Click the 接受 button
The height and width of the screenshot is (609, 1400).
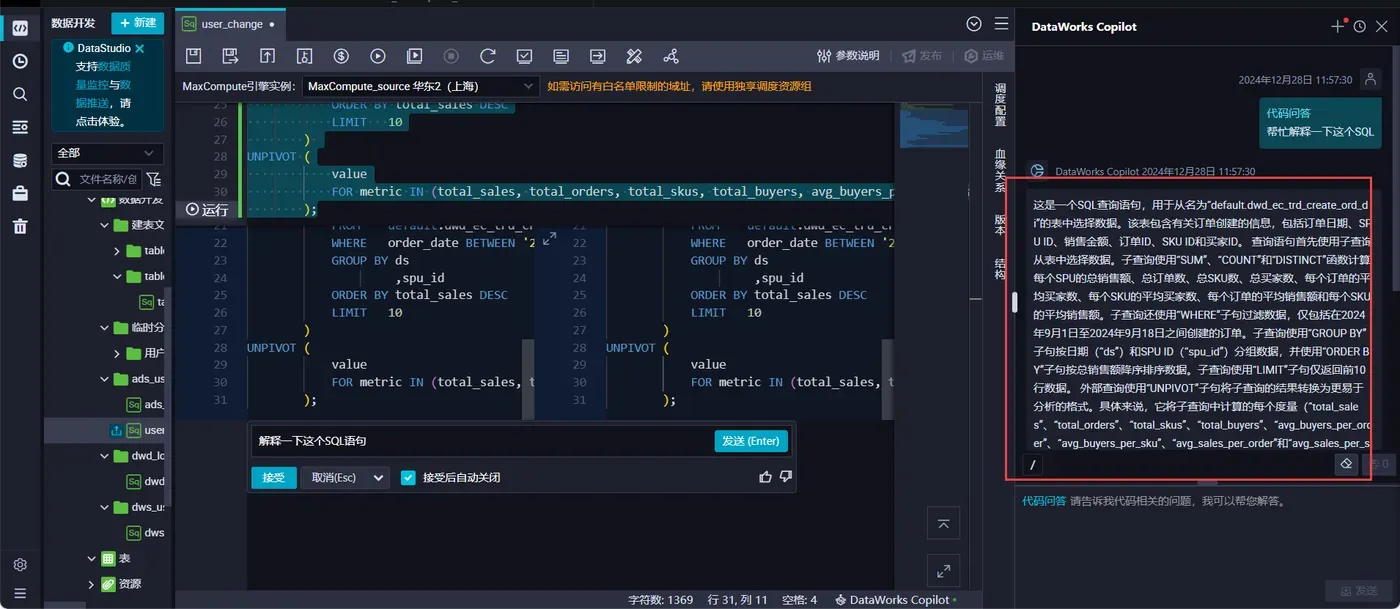click(273, 477)
